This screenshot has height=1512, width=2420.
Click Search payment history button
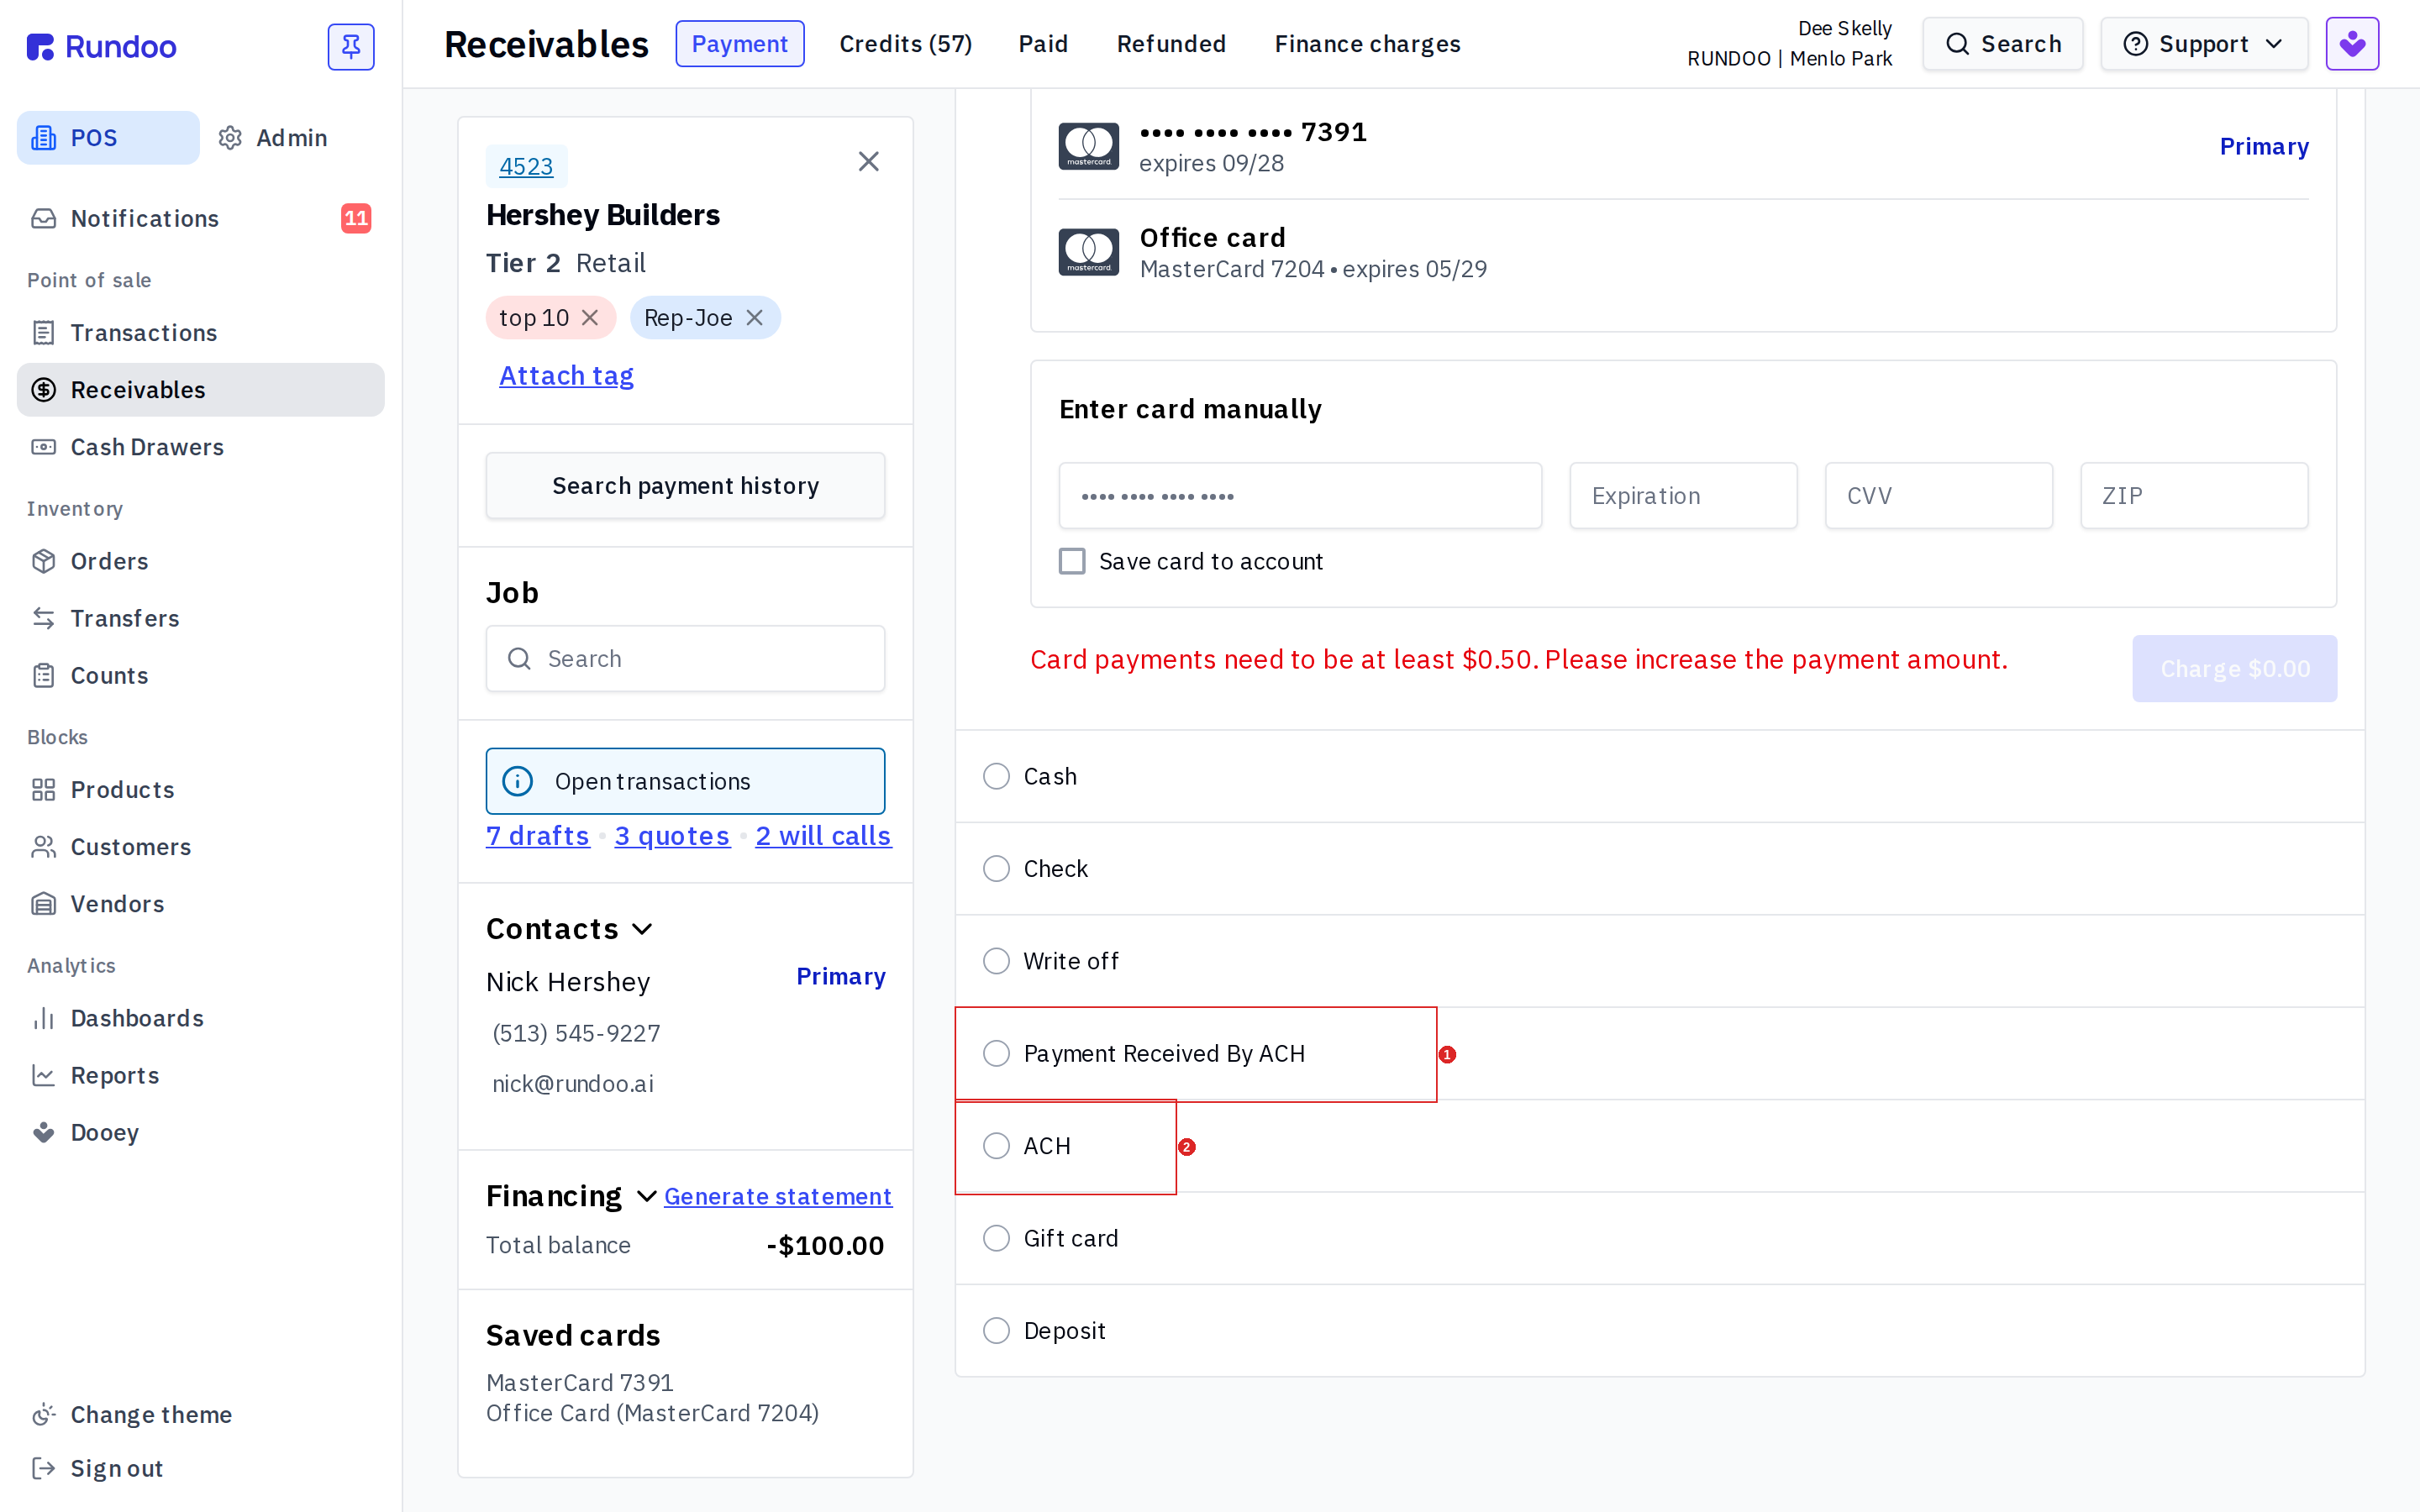point(685,486)
